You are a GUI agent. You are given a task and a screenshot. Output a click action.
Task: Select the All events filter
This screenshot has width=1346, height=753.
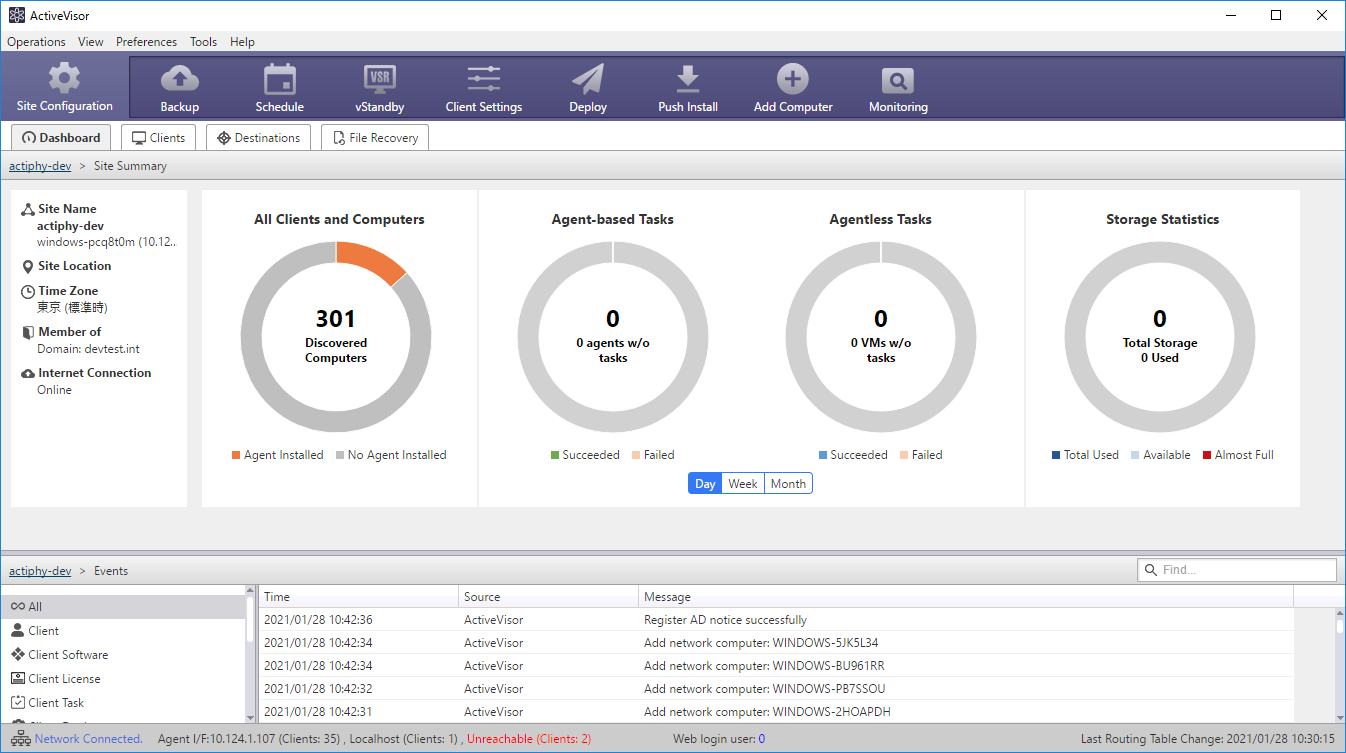pos(123,607)
